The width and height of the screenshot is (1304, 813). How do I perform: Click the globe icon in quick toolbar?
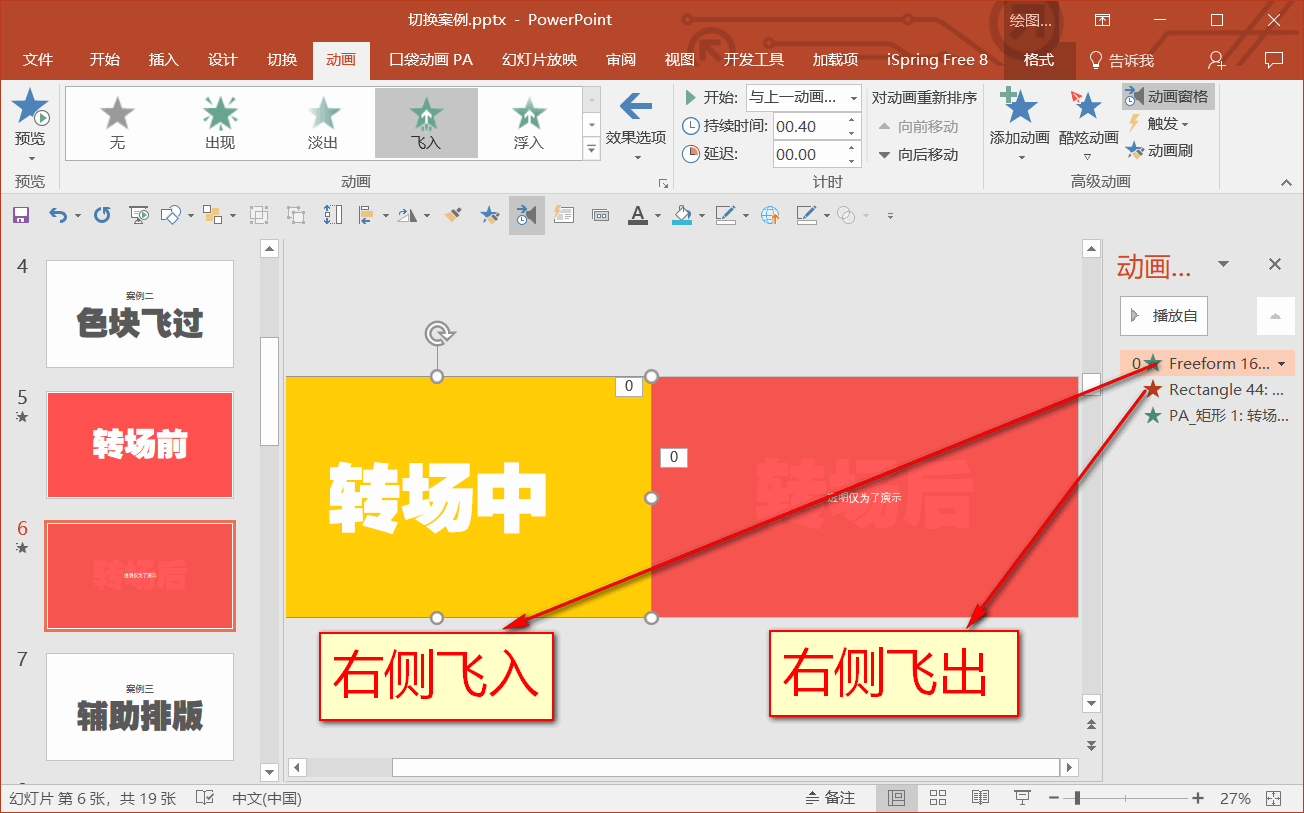[x=770, y=215]
